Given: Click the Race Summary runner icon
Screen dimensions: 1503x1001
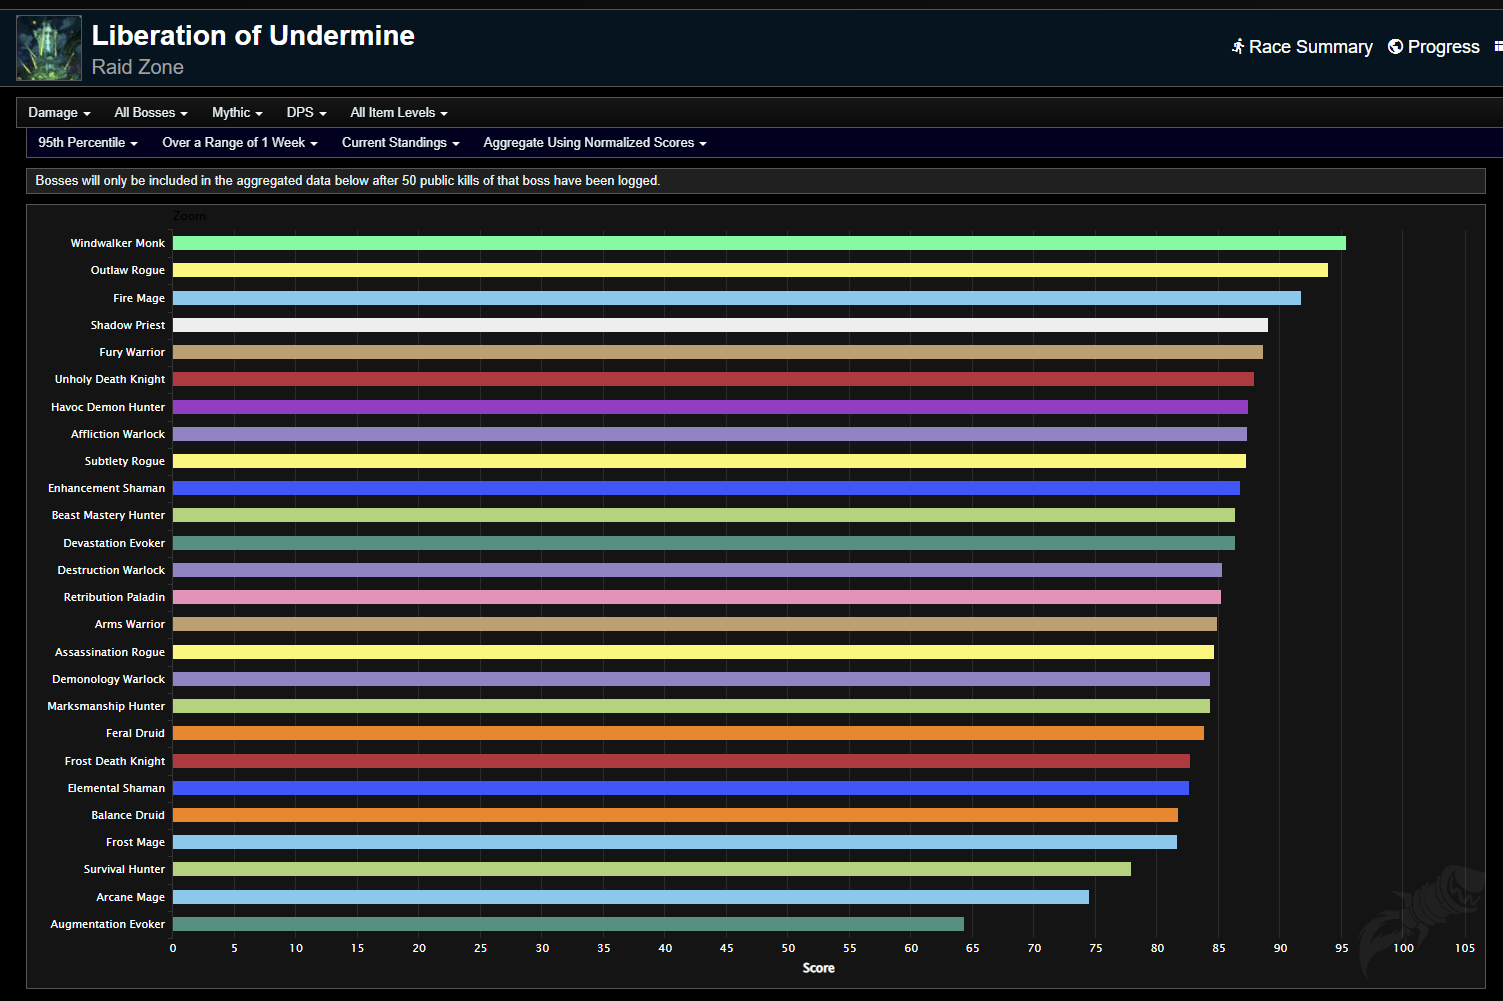Looking at the screenshot, I should pyautogui.click(x=1238, y=47).
